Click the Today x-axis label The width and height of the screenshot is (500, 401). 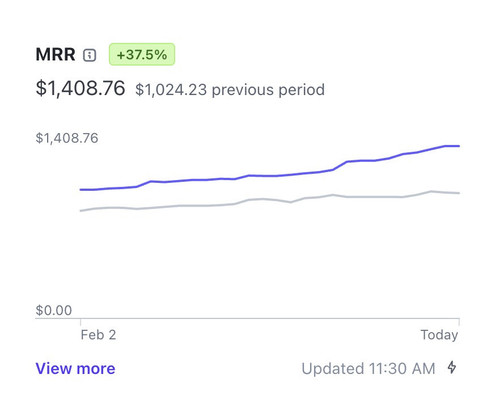439,335
